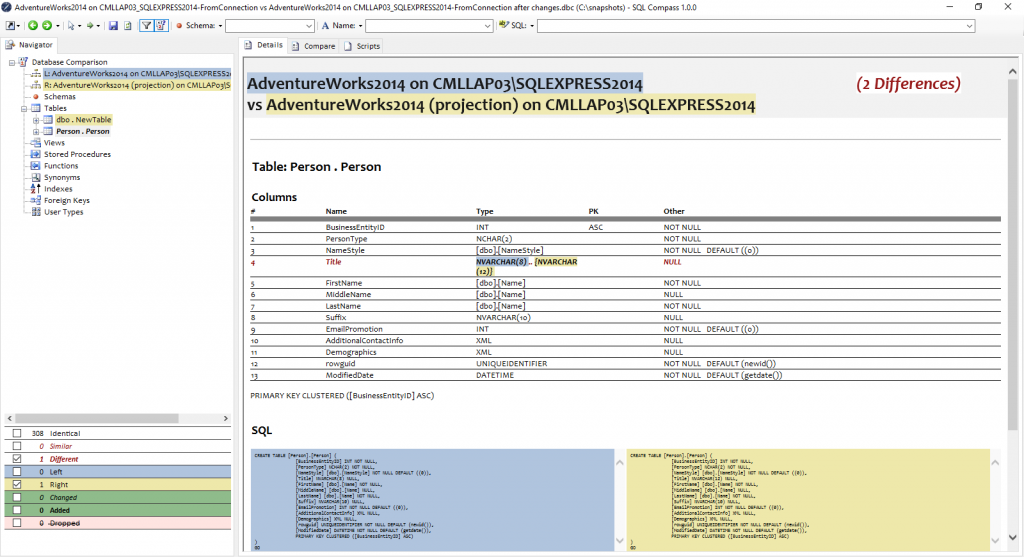Click the Foreign Keys tree icon
Image resolution: width=1024 pixels, height=557 pixels.
tap(37, 200)
